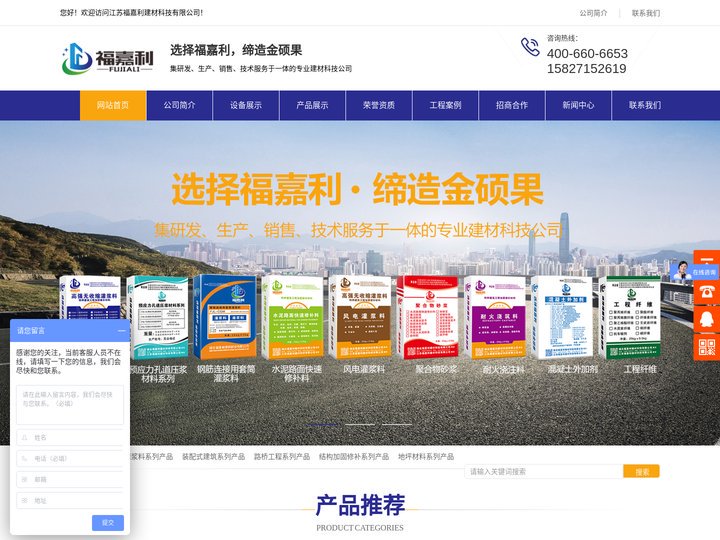Open QQ penguin chat icon
The image size is (720, 540).
point(707,319)
